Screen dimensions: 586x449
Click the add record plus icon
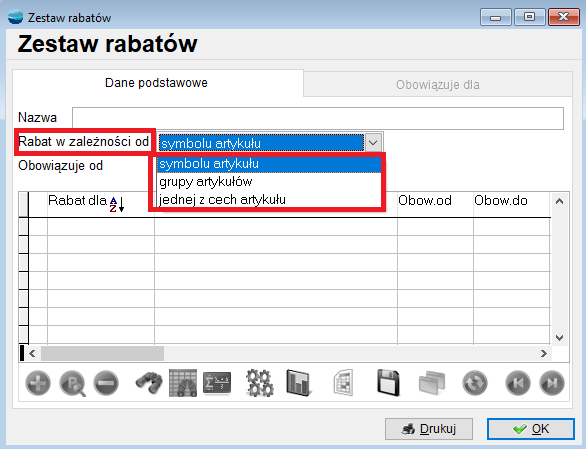38,383
